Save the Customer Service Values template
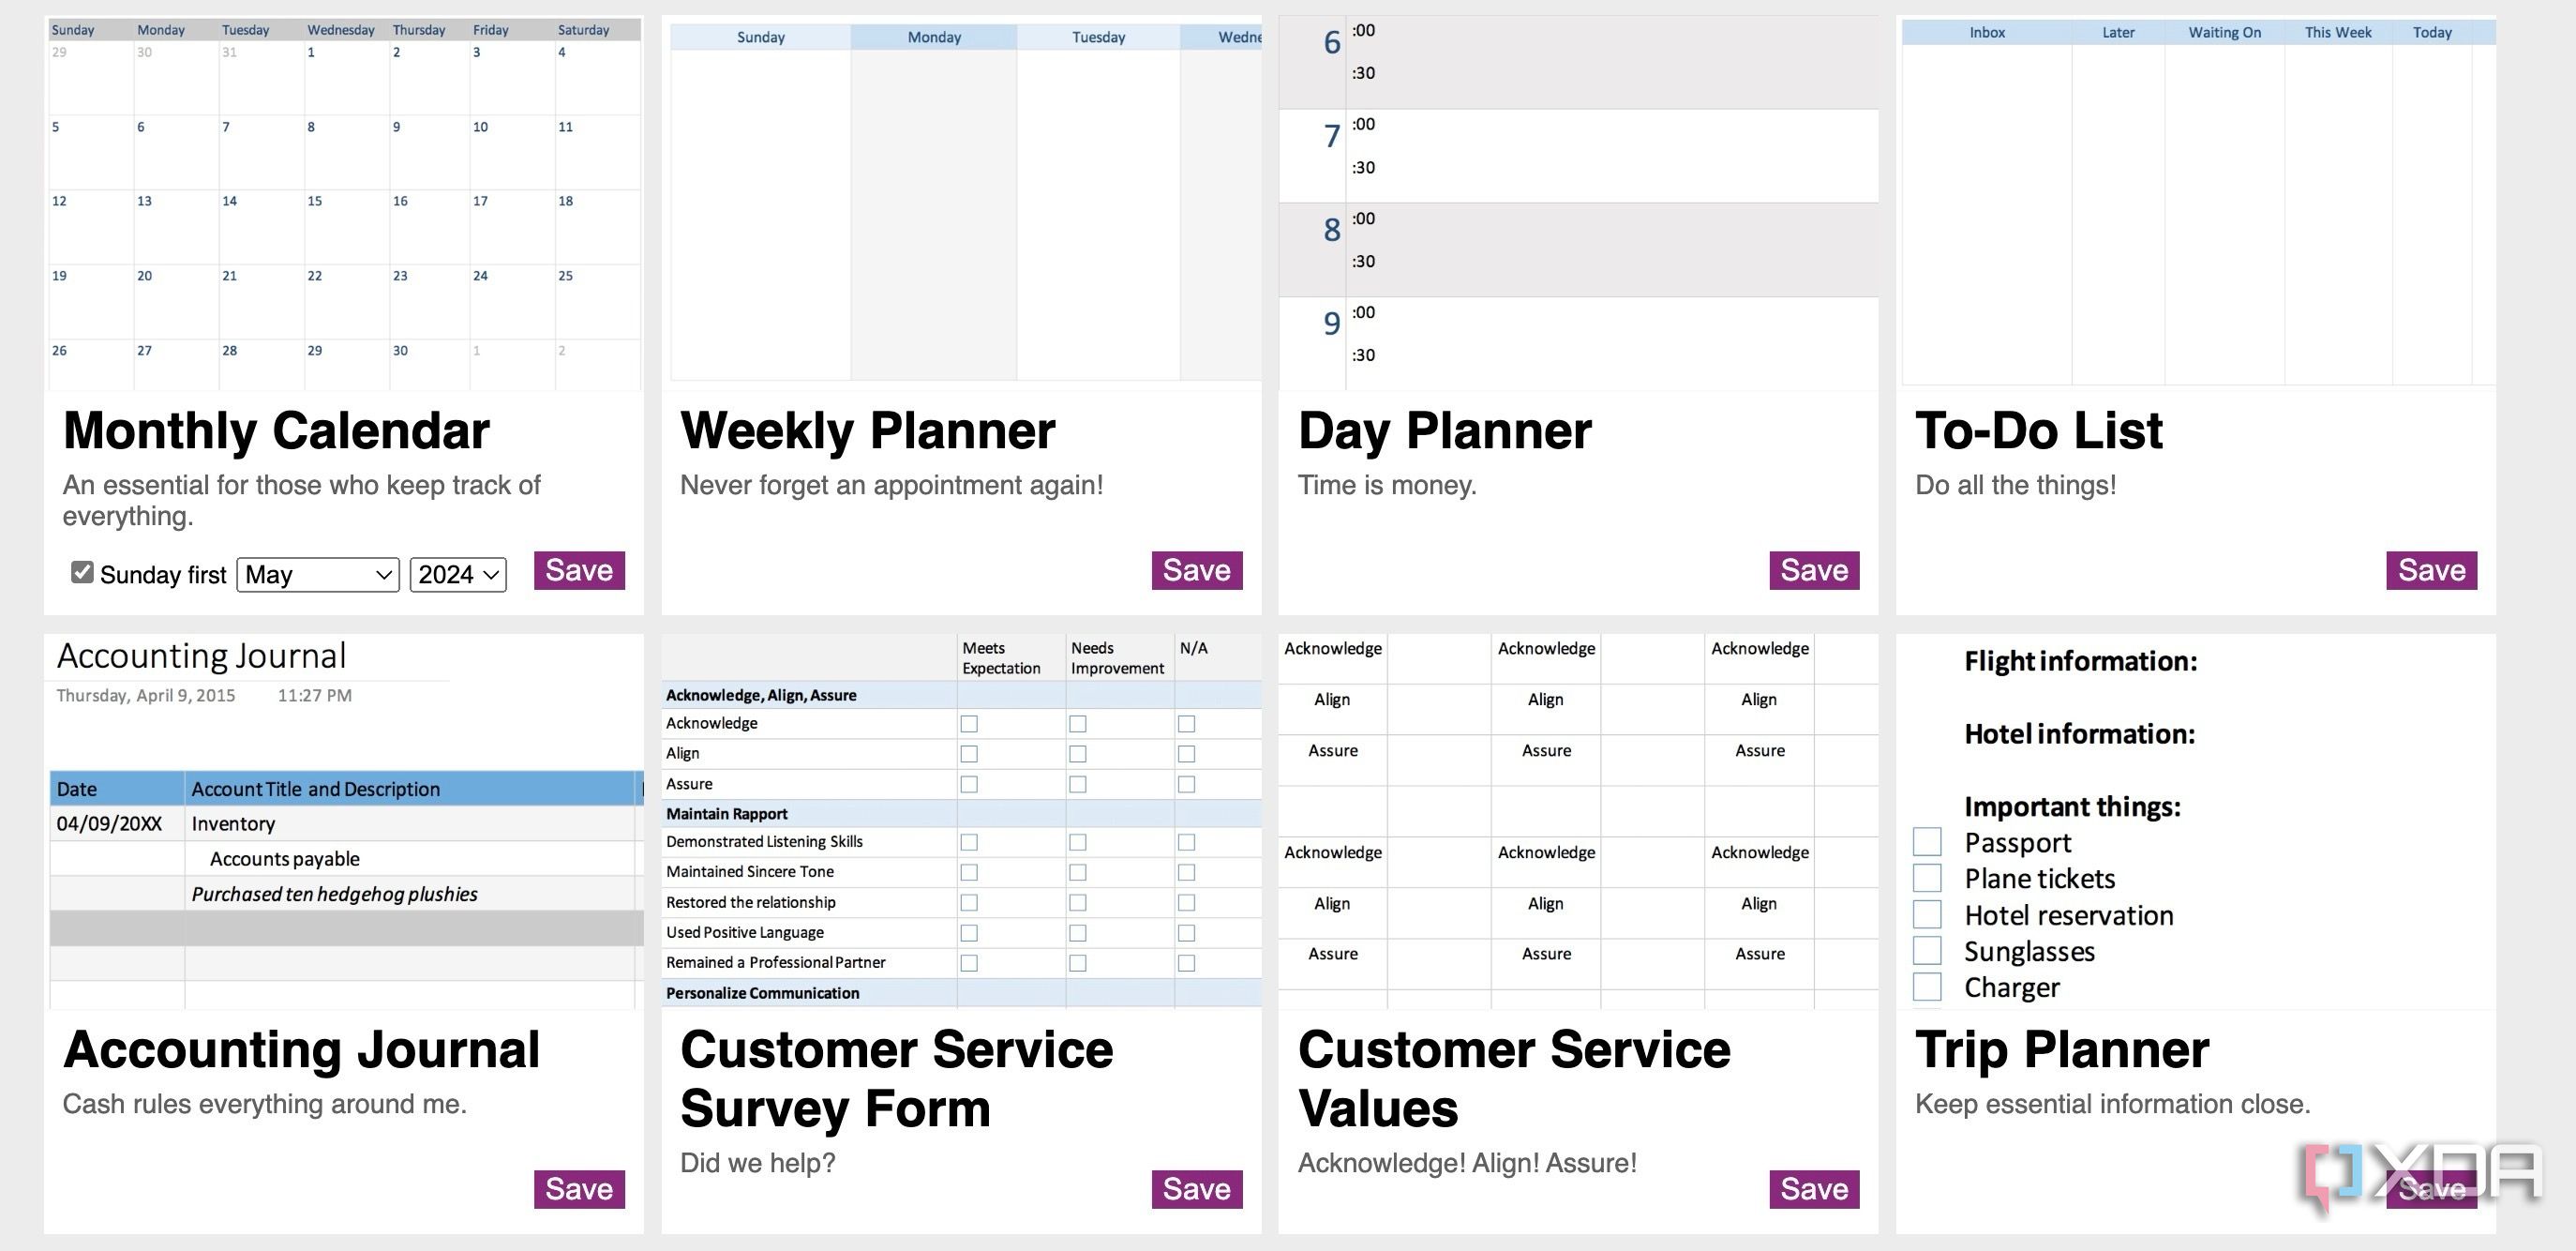Viewport: 2576px width, 1251px height. click(1813, 1189)
